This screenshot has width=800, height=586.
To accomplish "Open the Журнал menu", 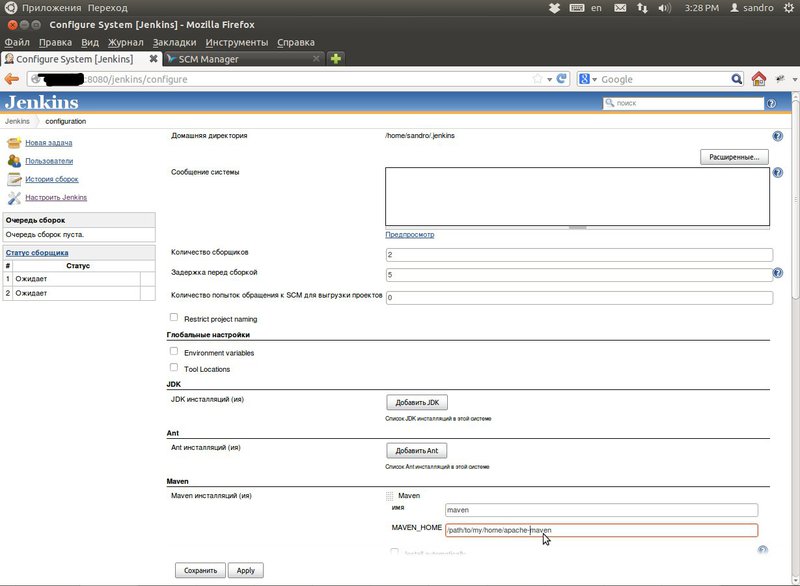I will [126, 42].
